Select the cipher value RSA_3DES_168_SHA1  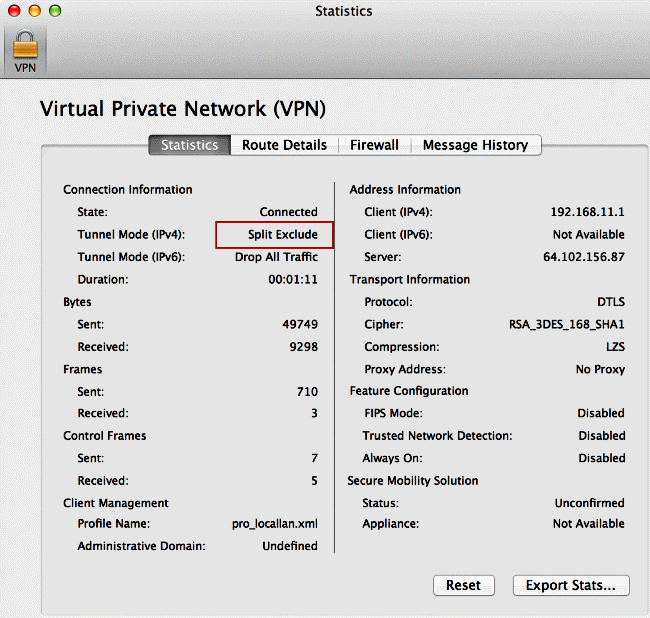click(x=567, y=324)
